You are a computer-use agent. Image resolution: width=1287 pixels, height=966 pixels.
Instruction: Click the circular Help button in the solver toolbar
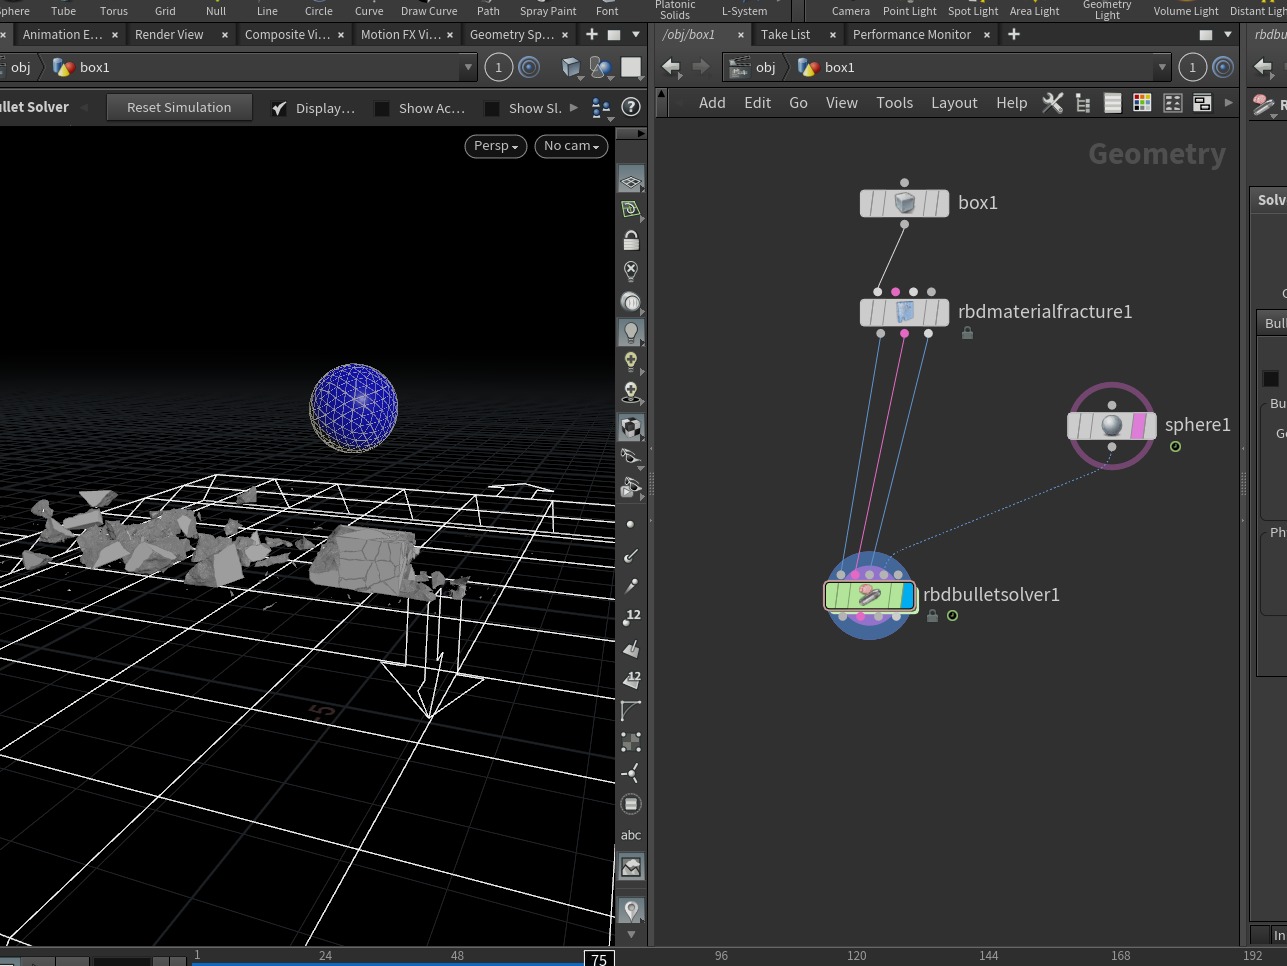pos(629,107)
